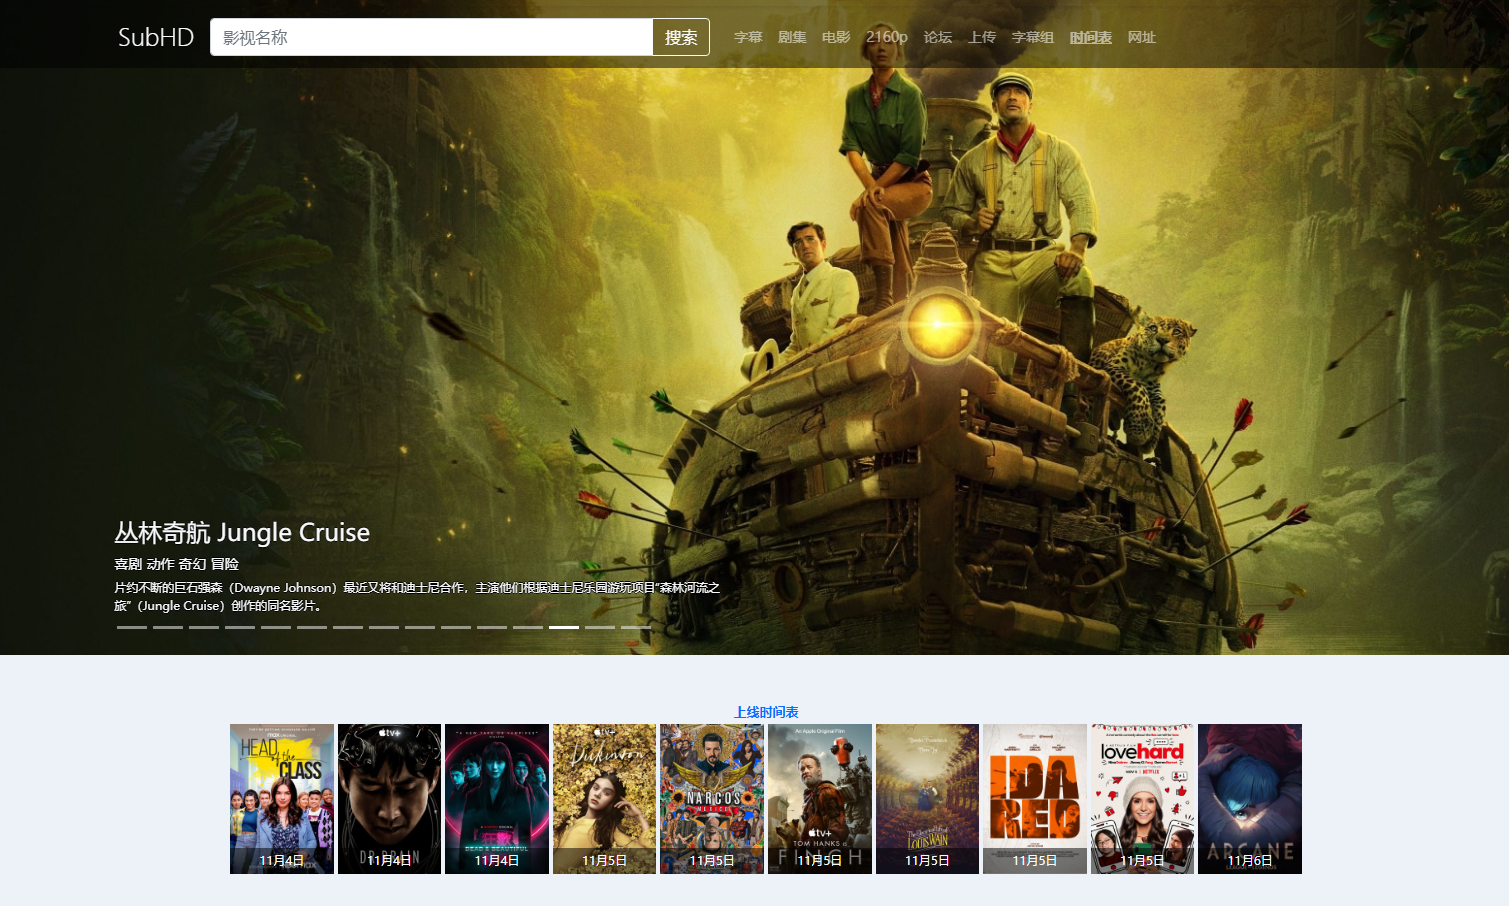Screen dimensions: 1509x906
Task: Click the highlighted active carousel indicator
Action: (x=564, y=627)
